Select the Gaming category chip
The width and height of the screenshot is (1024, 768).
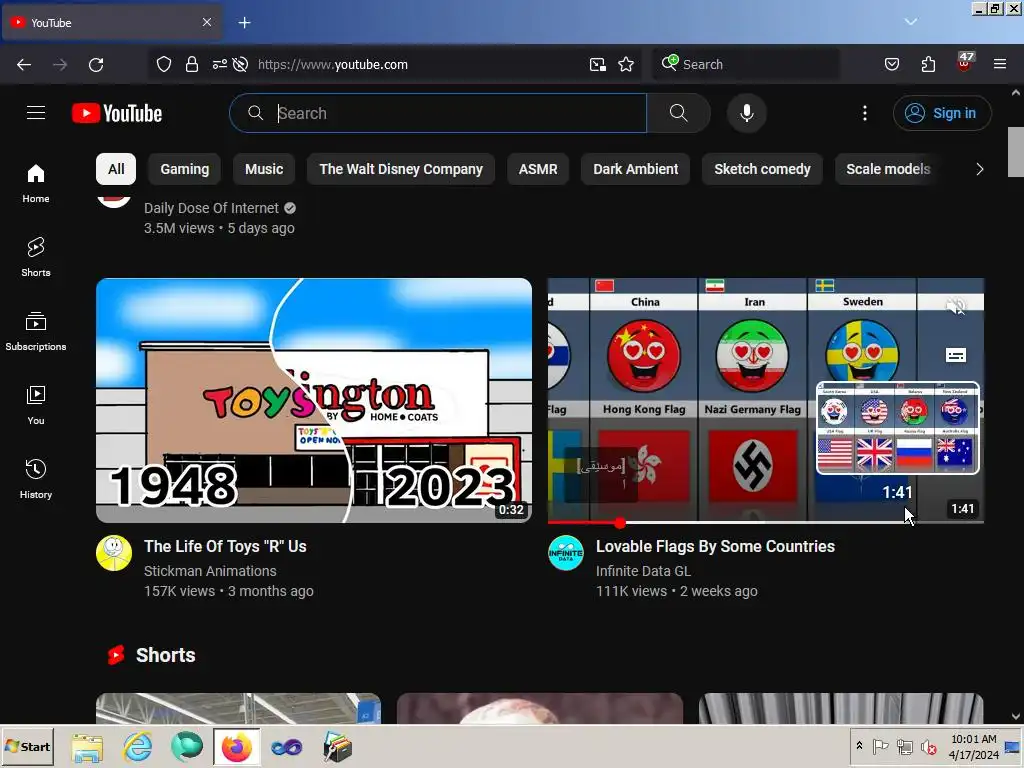coord(185,169)
